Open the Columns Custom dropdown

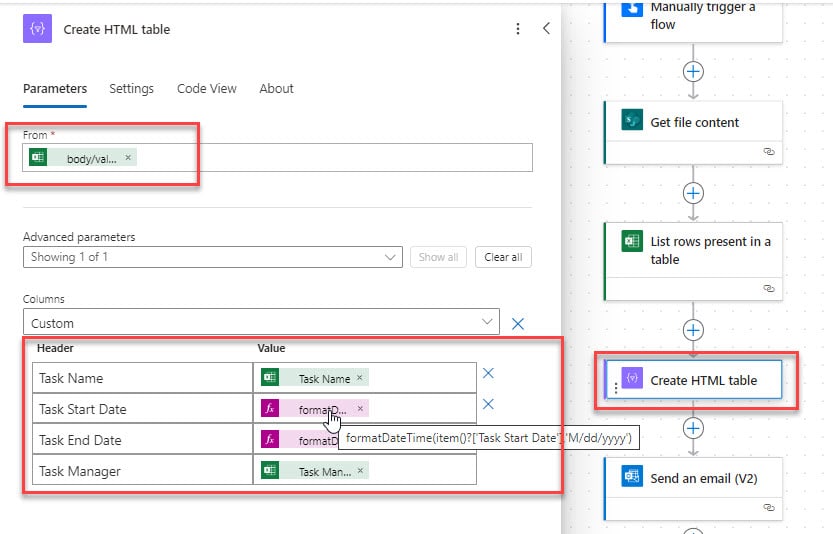pos(261,323)
